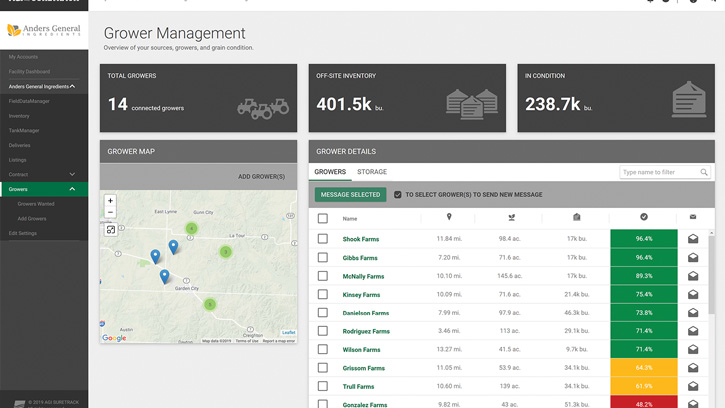Open Inventory in the sidebar
The width and height of the screenshot is (725, 408).
19,116
